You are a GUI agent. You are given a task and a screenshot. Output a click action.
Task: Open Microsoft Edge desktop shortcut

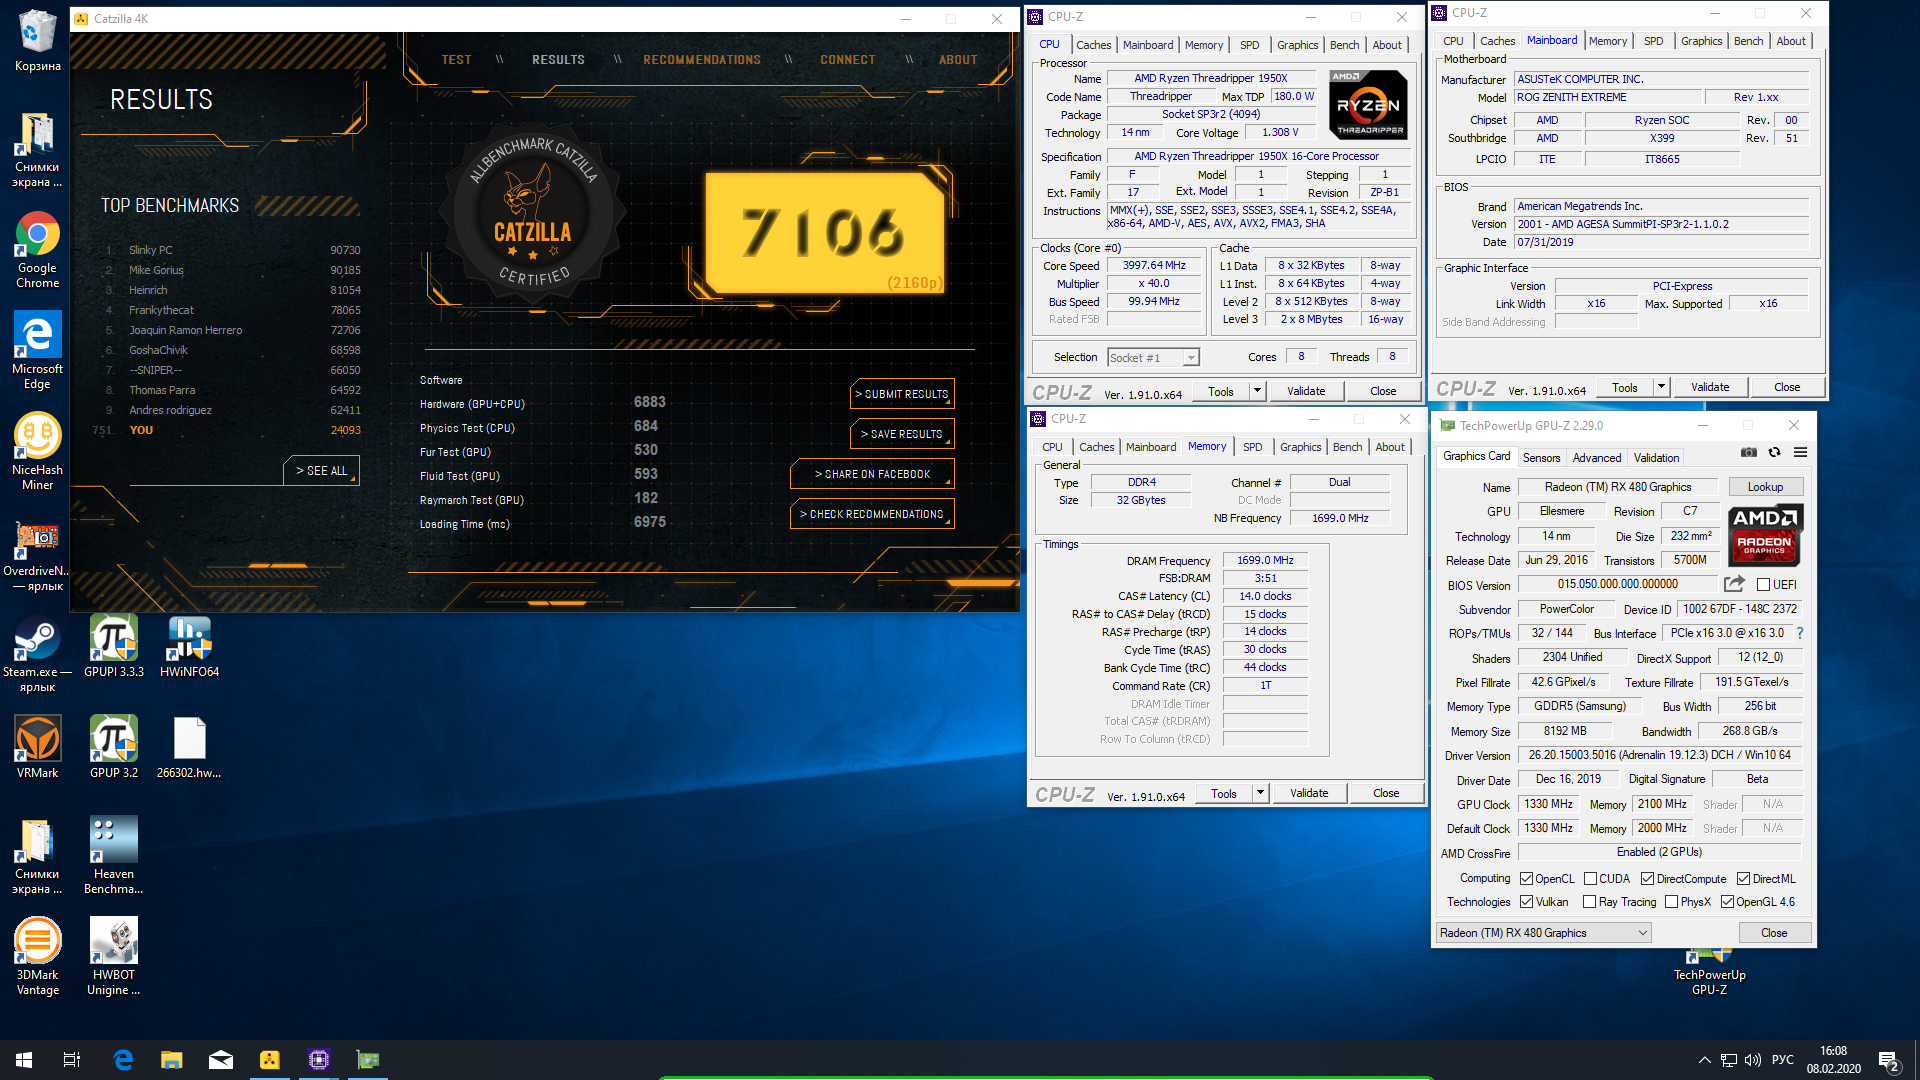[x=37, y=350]
